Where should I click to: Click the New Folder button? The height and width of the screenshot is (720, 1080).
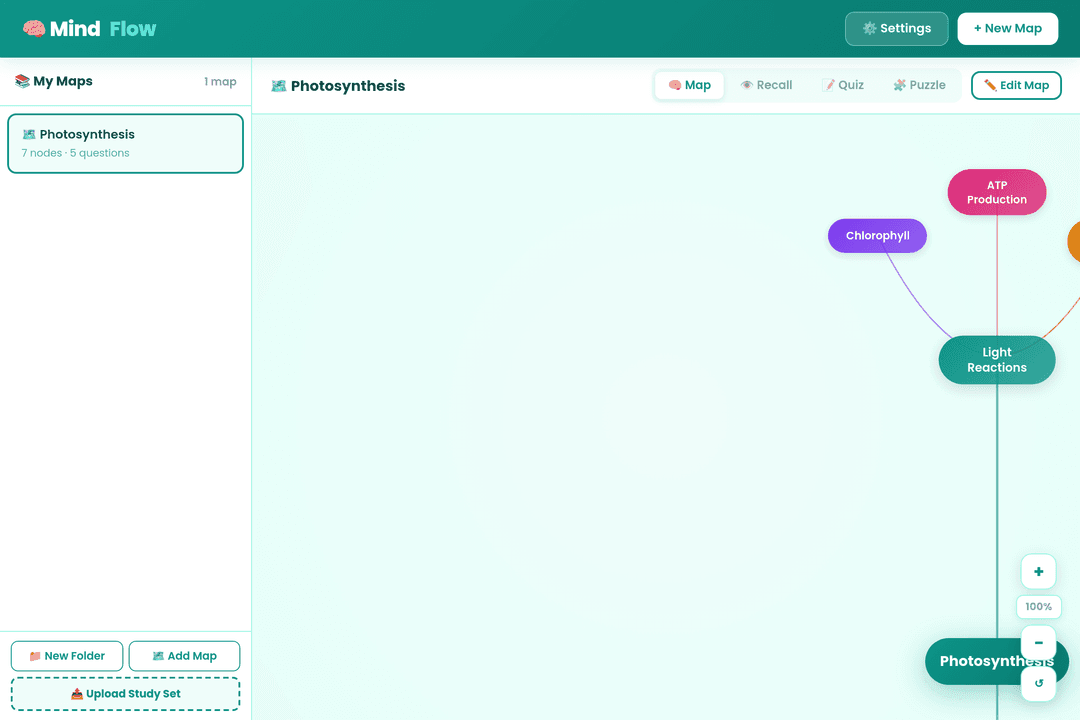coord(67,656)
